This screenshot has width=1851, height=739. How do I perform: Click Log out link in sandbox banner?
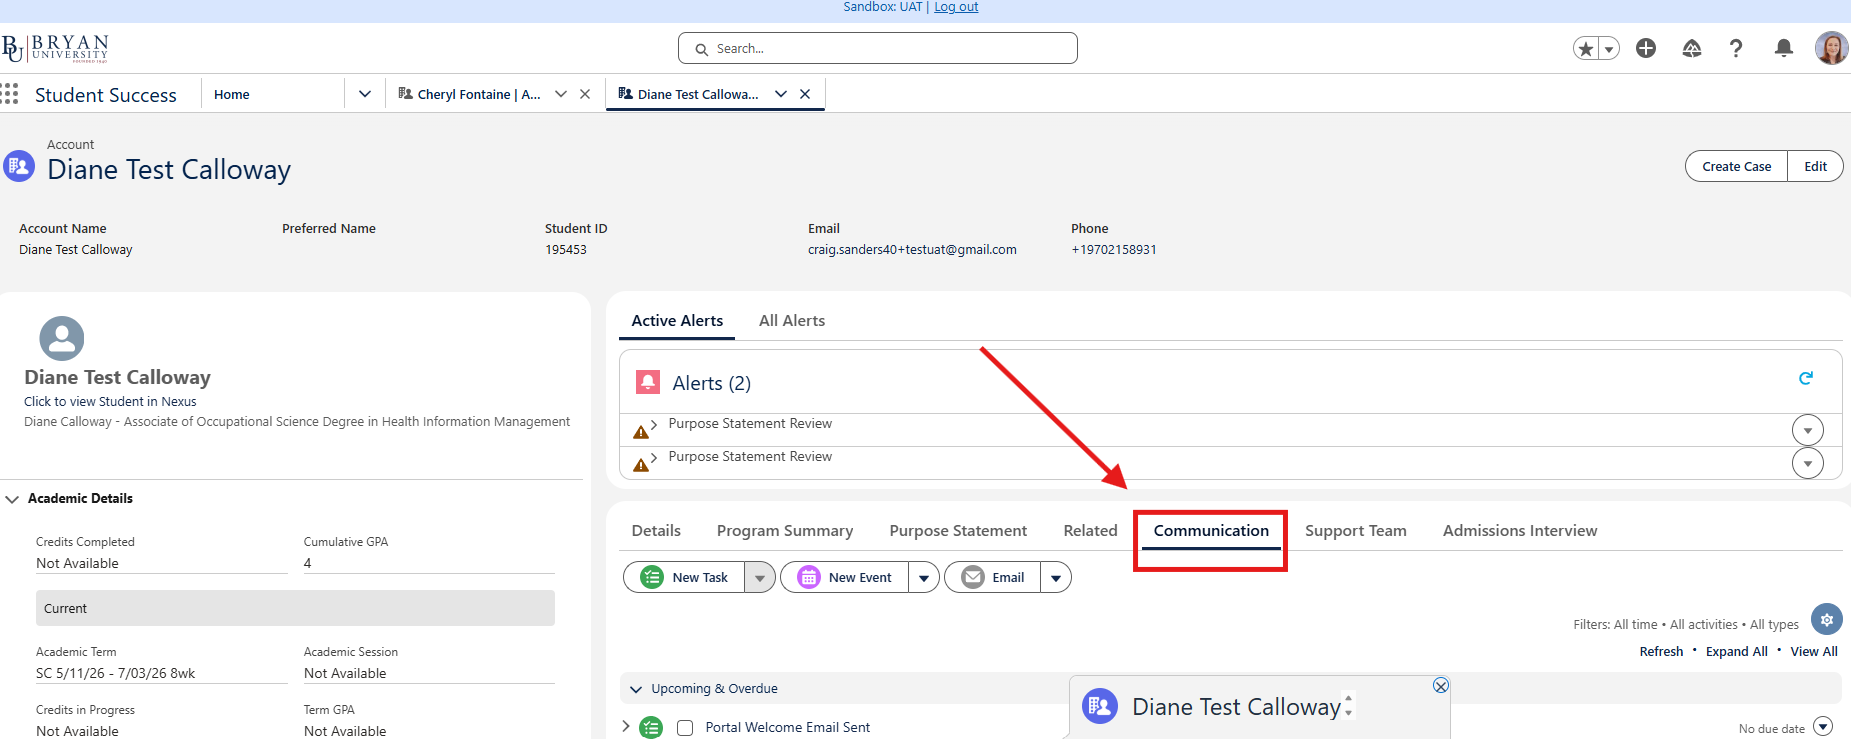956,7
